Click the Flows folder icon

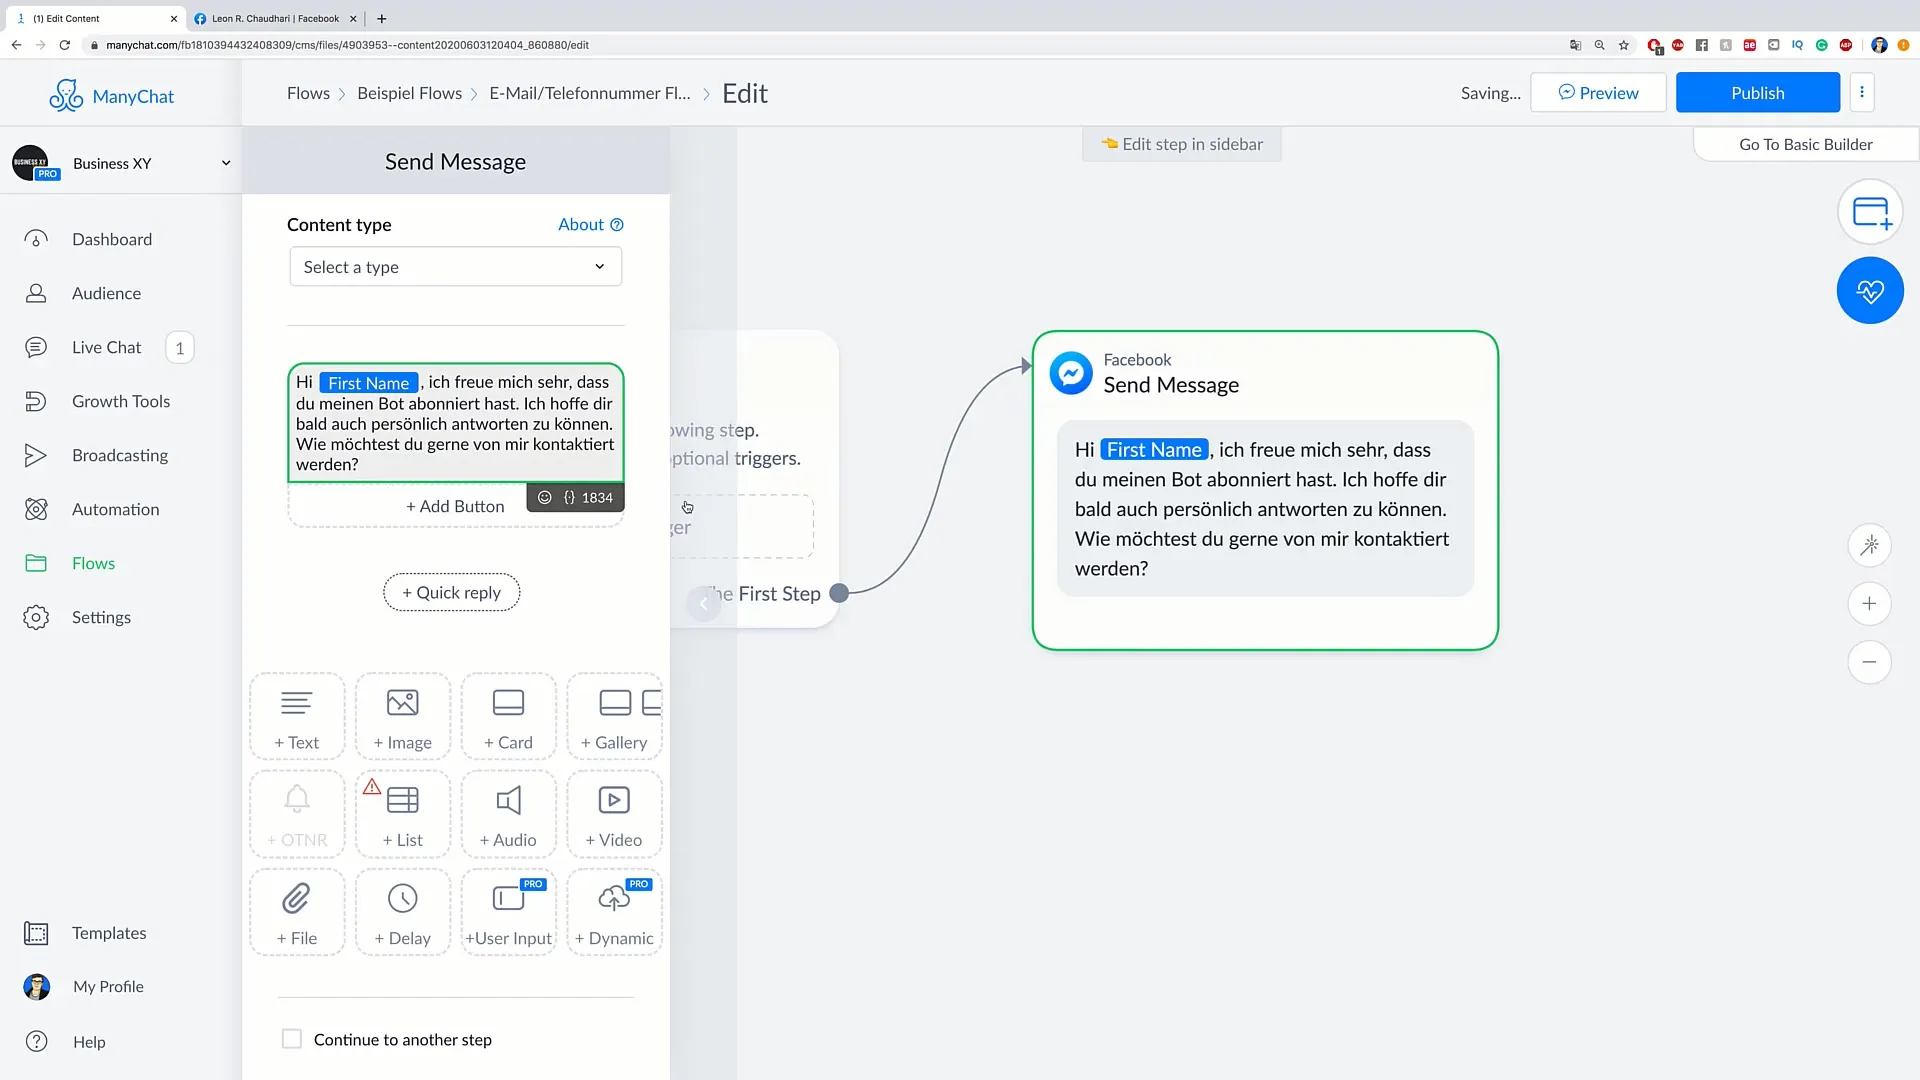point(36,563)
